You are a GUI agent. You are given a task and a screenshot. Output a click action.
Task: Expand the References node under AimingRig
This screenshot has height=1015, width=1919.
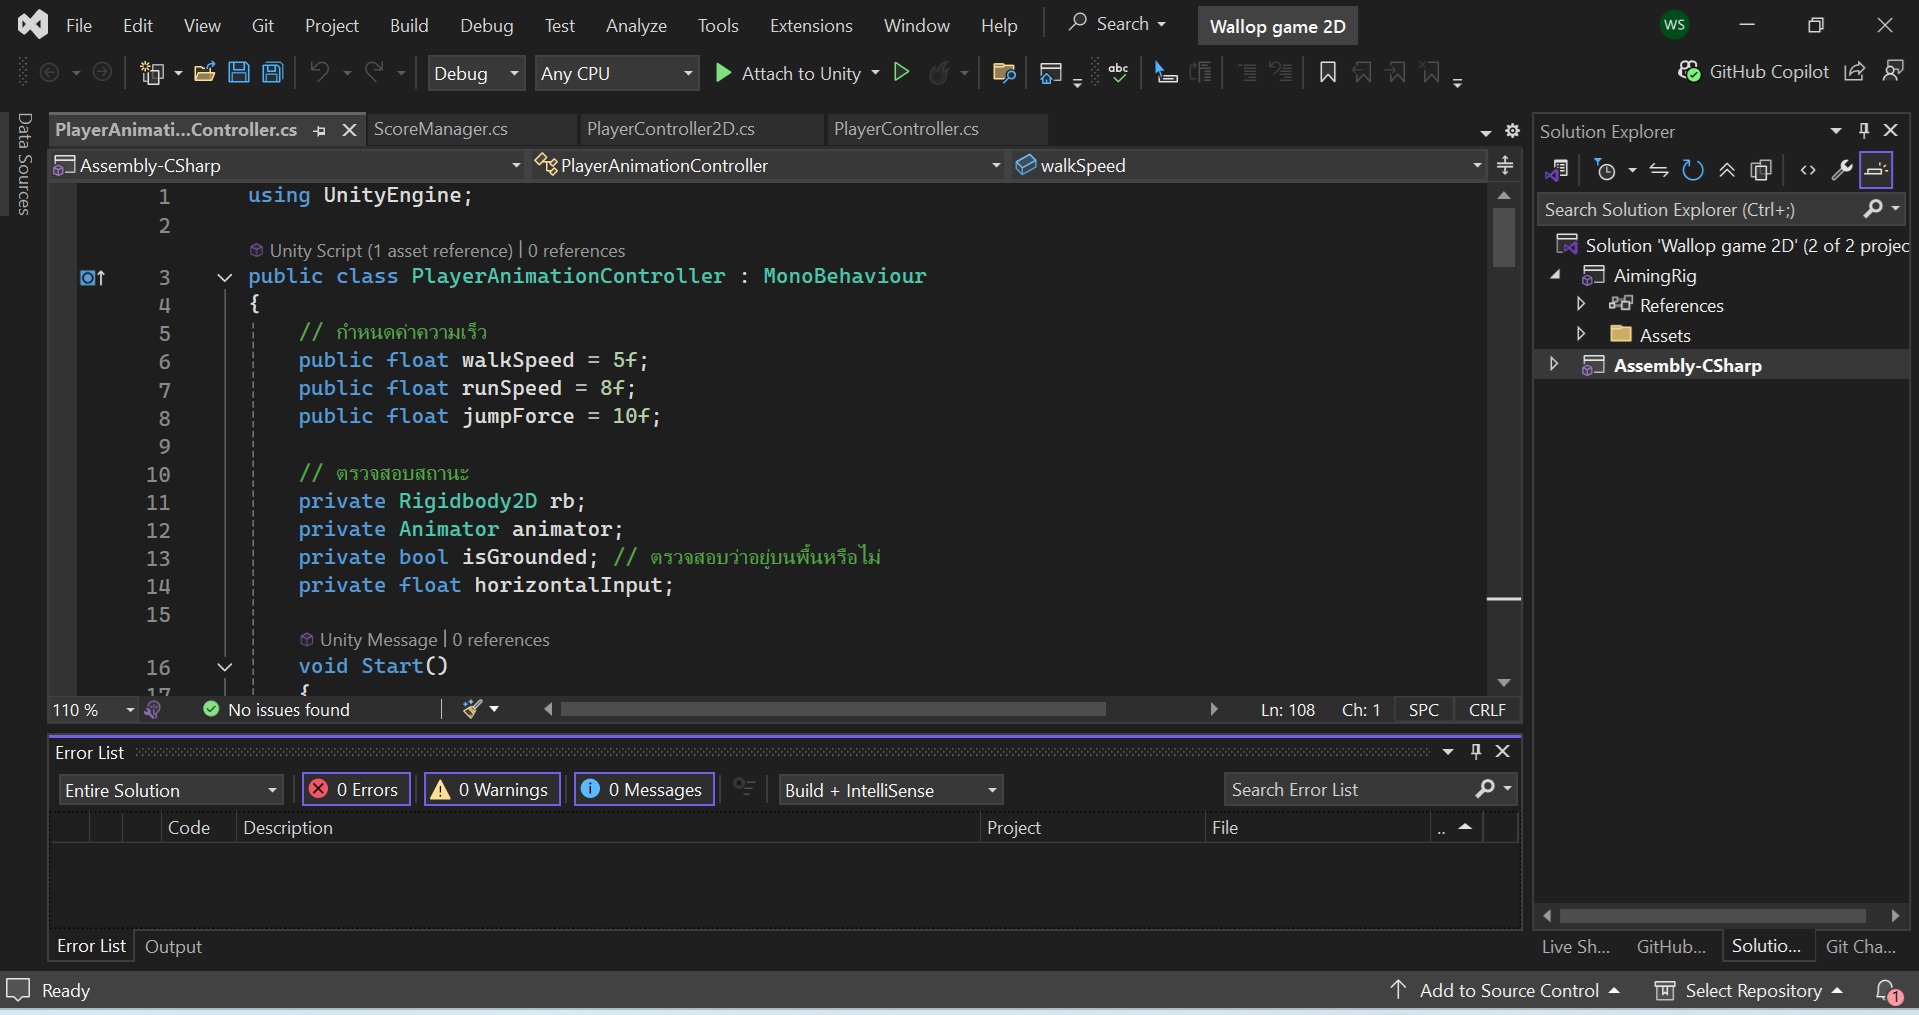[1582, 305]
